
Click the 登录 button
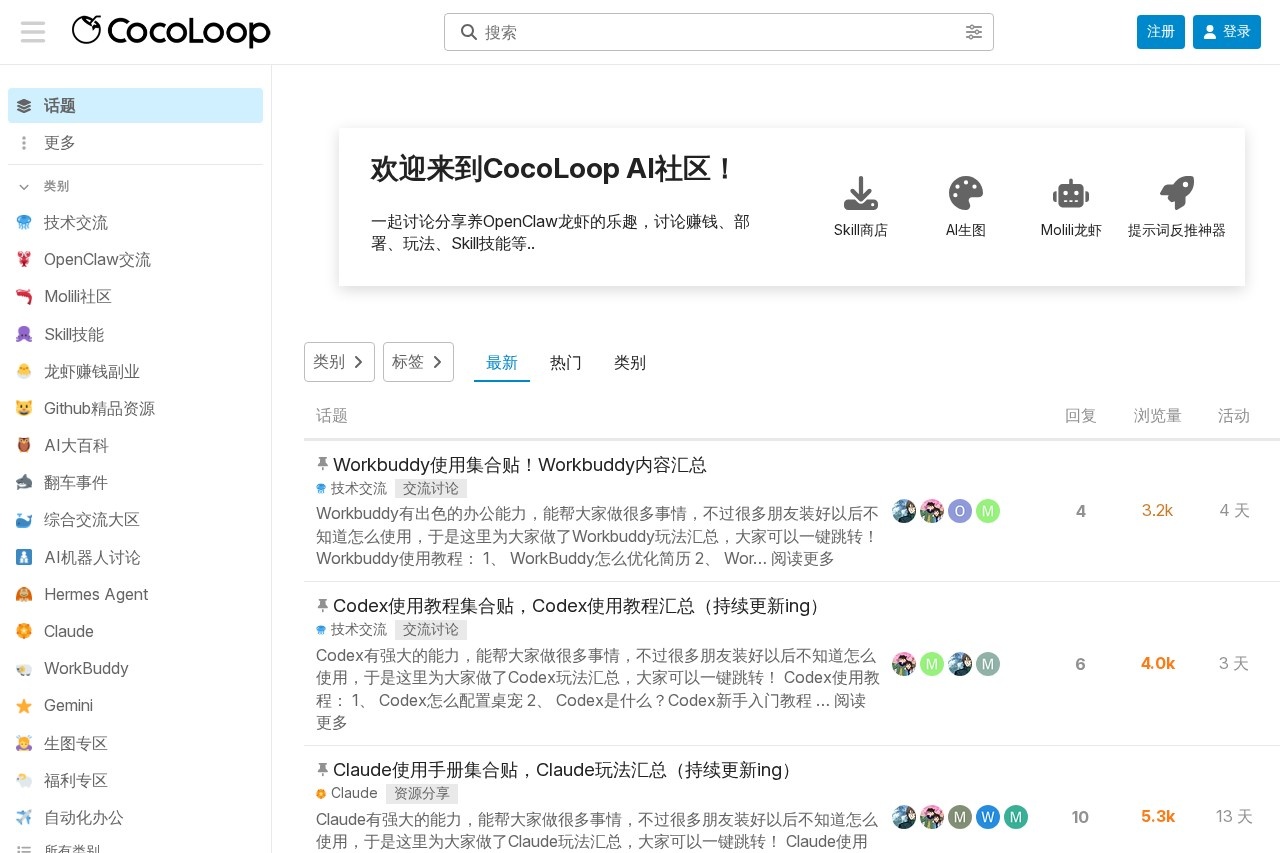tap(1227, 32)
